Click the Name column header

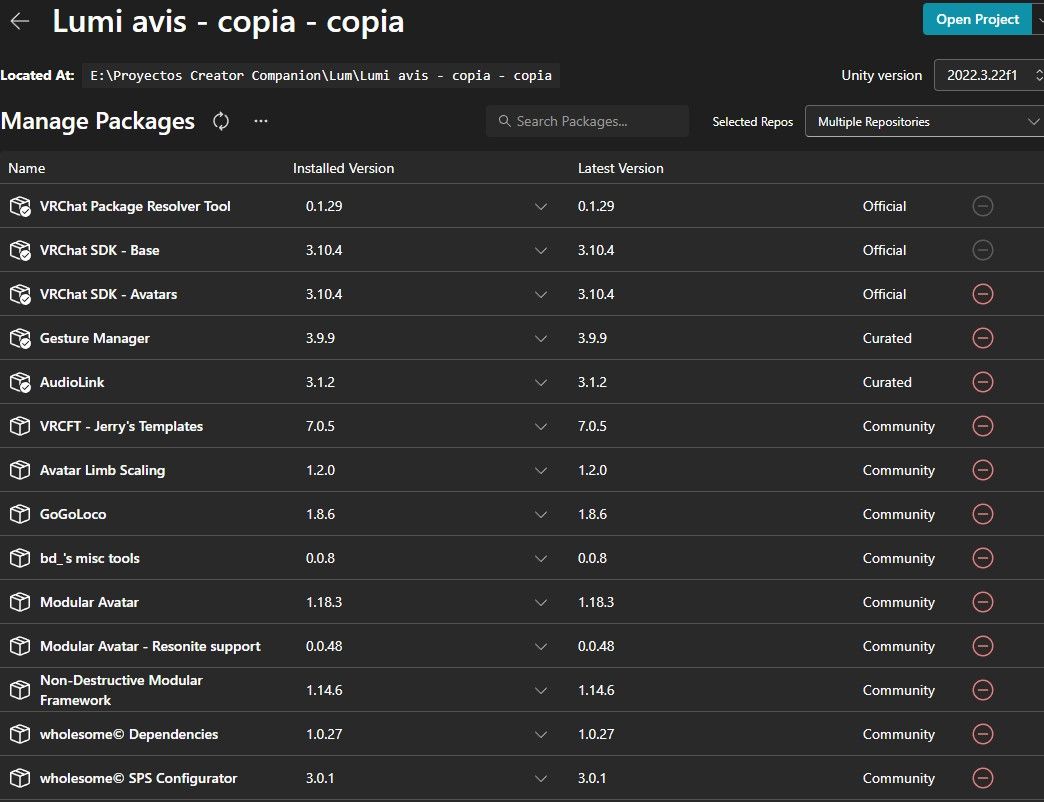tap(27, 168)
